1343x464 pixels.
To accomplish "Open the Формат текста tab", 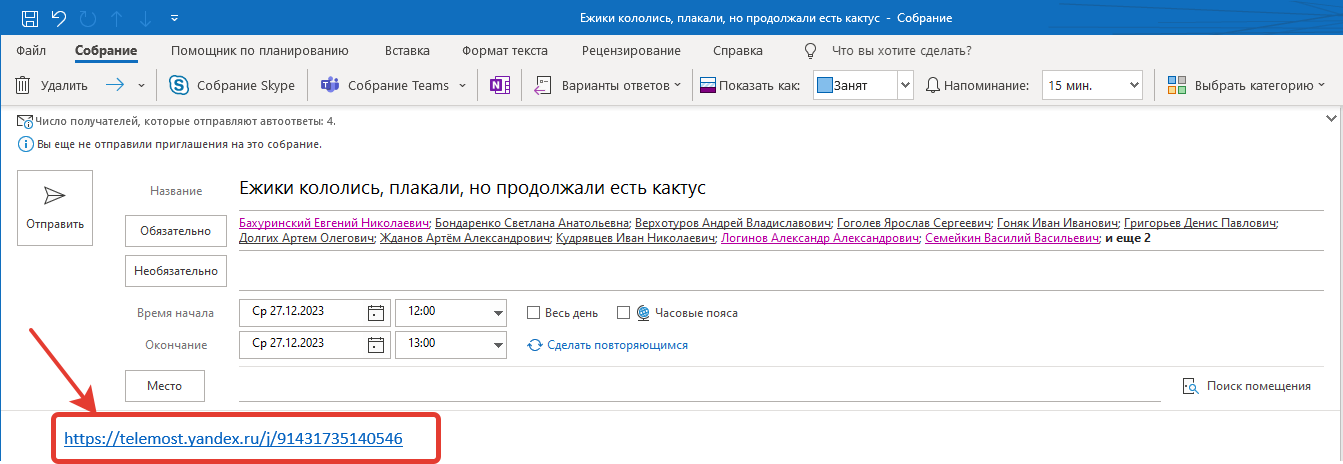I will (505, 50).
